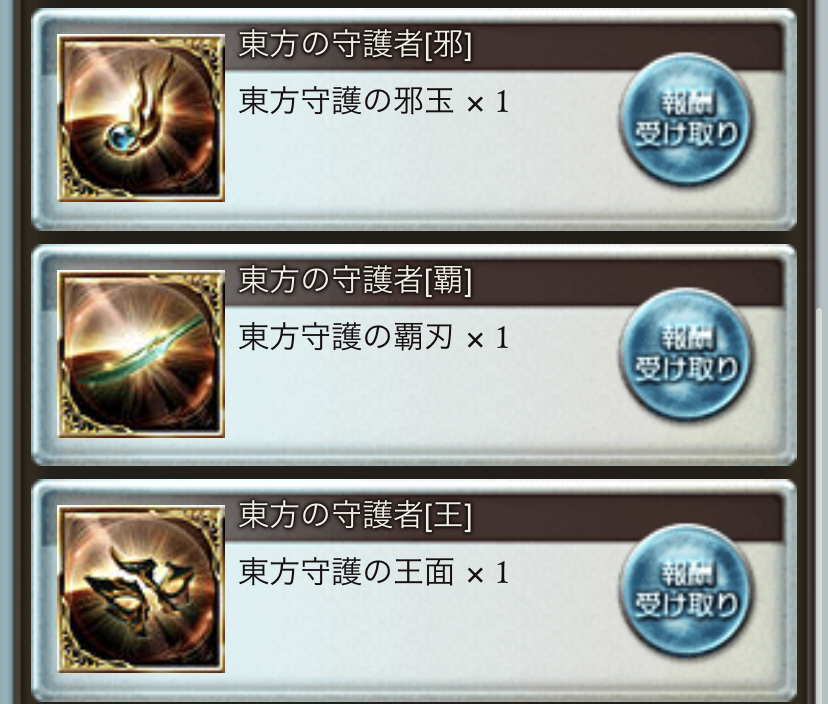Click the 東方守護の覇刃 reward name text
The image size is (828, 704).
(346, 336)
